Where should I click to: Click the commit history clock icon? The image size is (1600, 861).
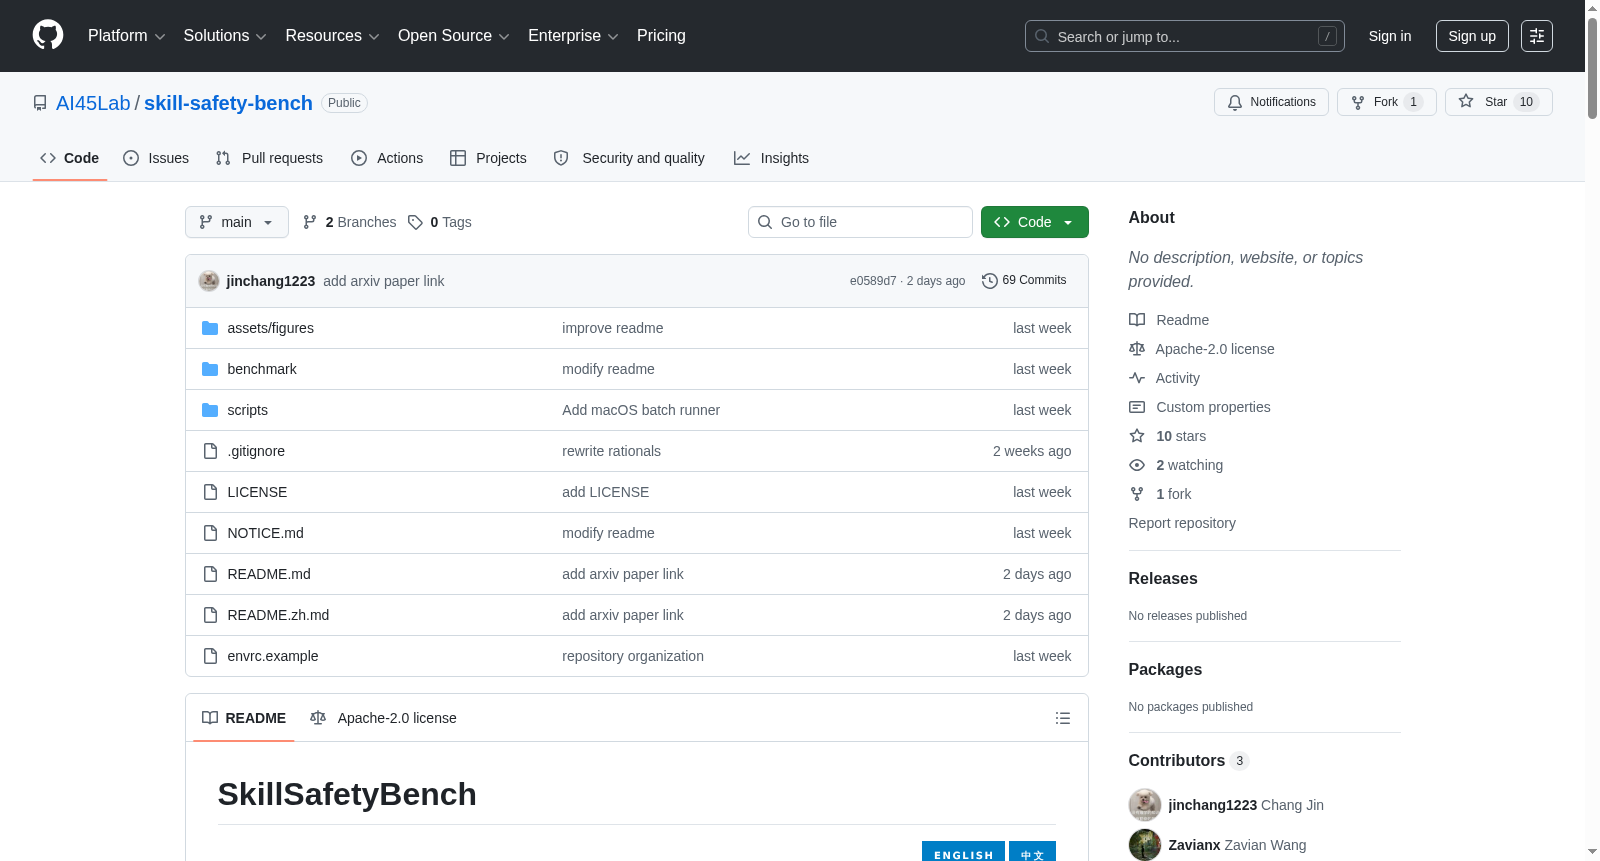pyautogui.click(x=990, y=281)
